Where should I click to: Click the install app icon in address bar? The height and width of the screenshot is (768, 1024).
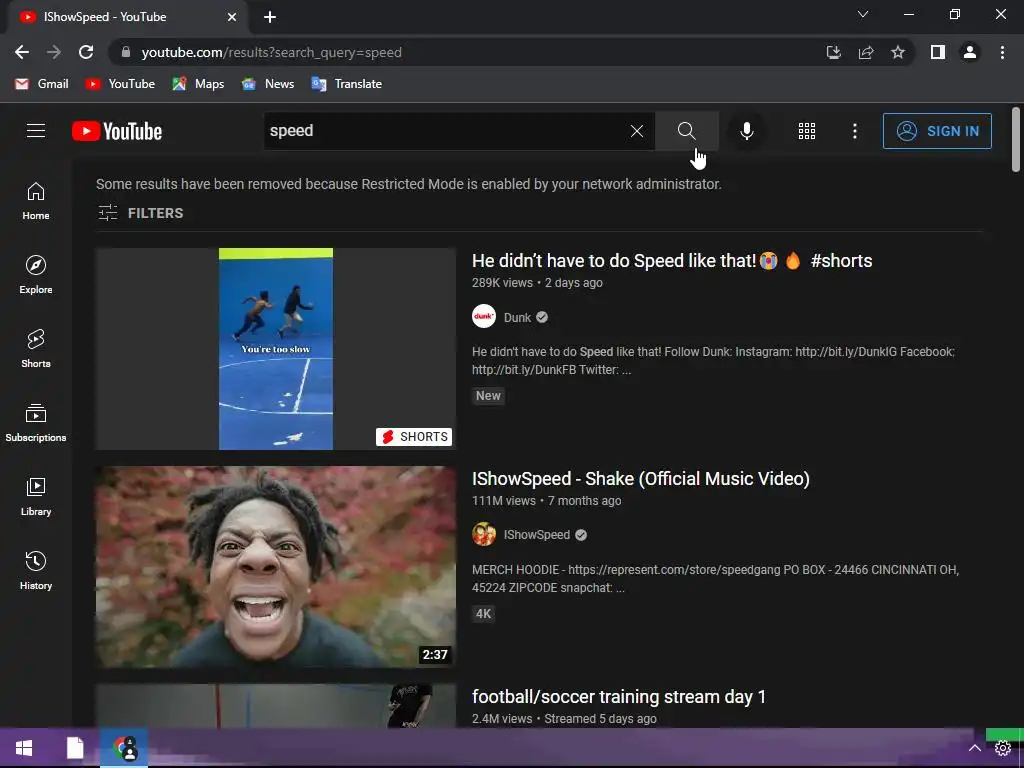[x=833, y=52]
